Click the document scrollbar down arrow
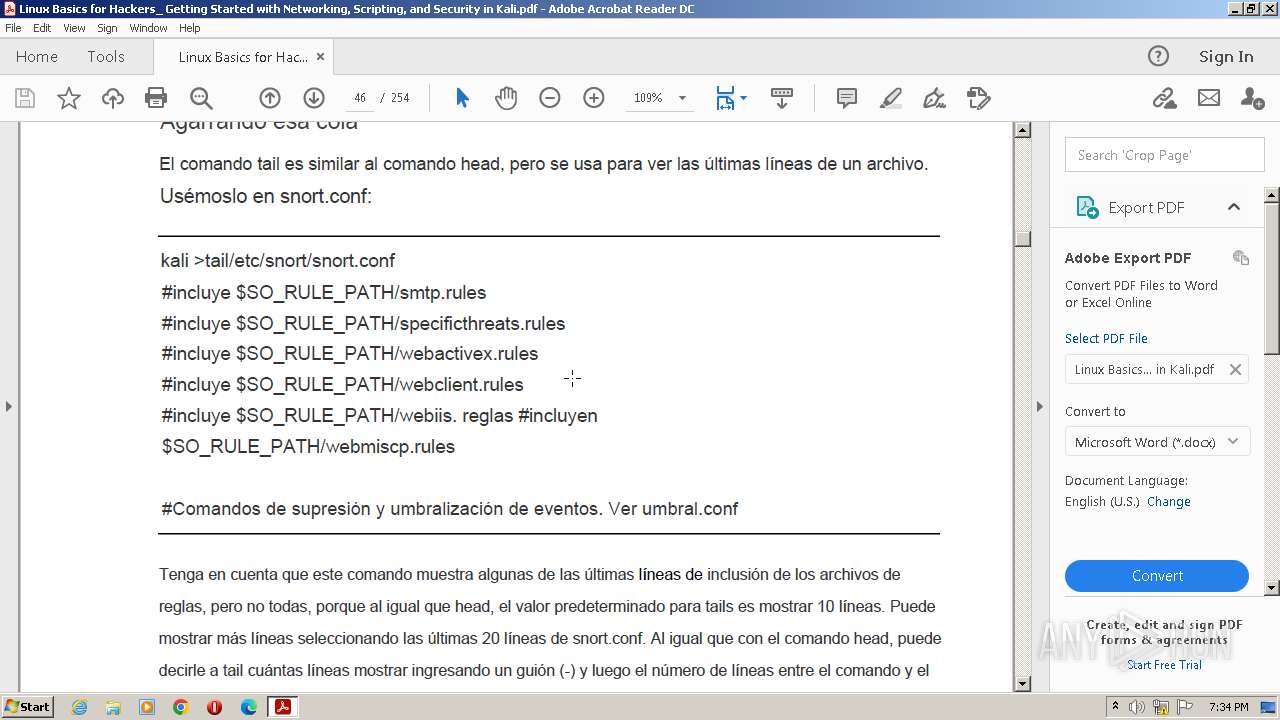This screenshot has width=1280, height=720. tap(1022, 684)
